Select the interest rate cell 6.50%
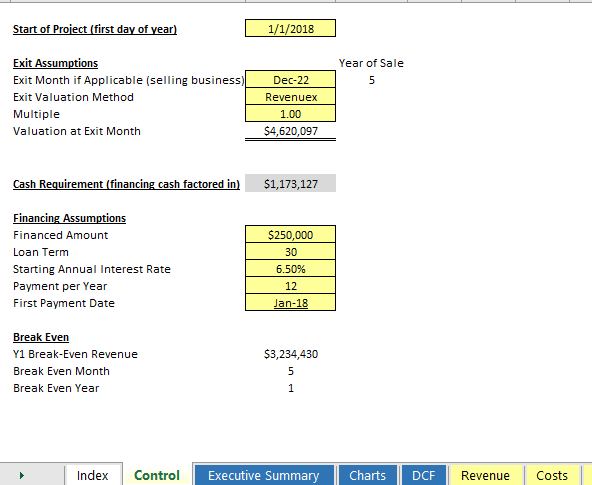Image resolution: width=592 pixels, height=485 pixels. coord(290,268)
